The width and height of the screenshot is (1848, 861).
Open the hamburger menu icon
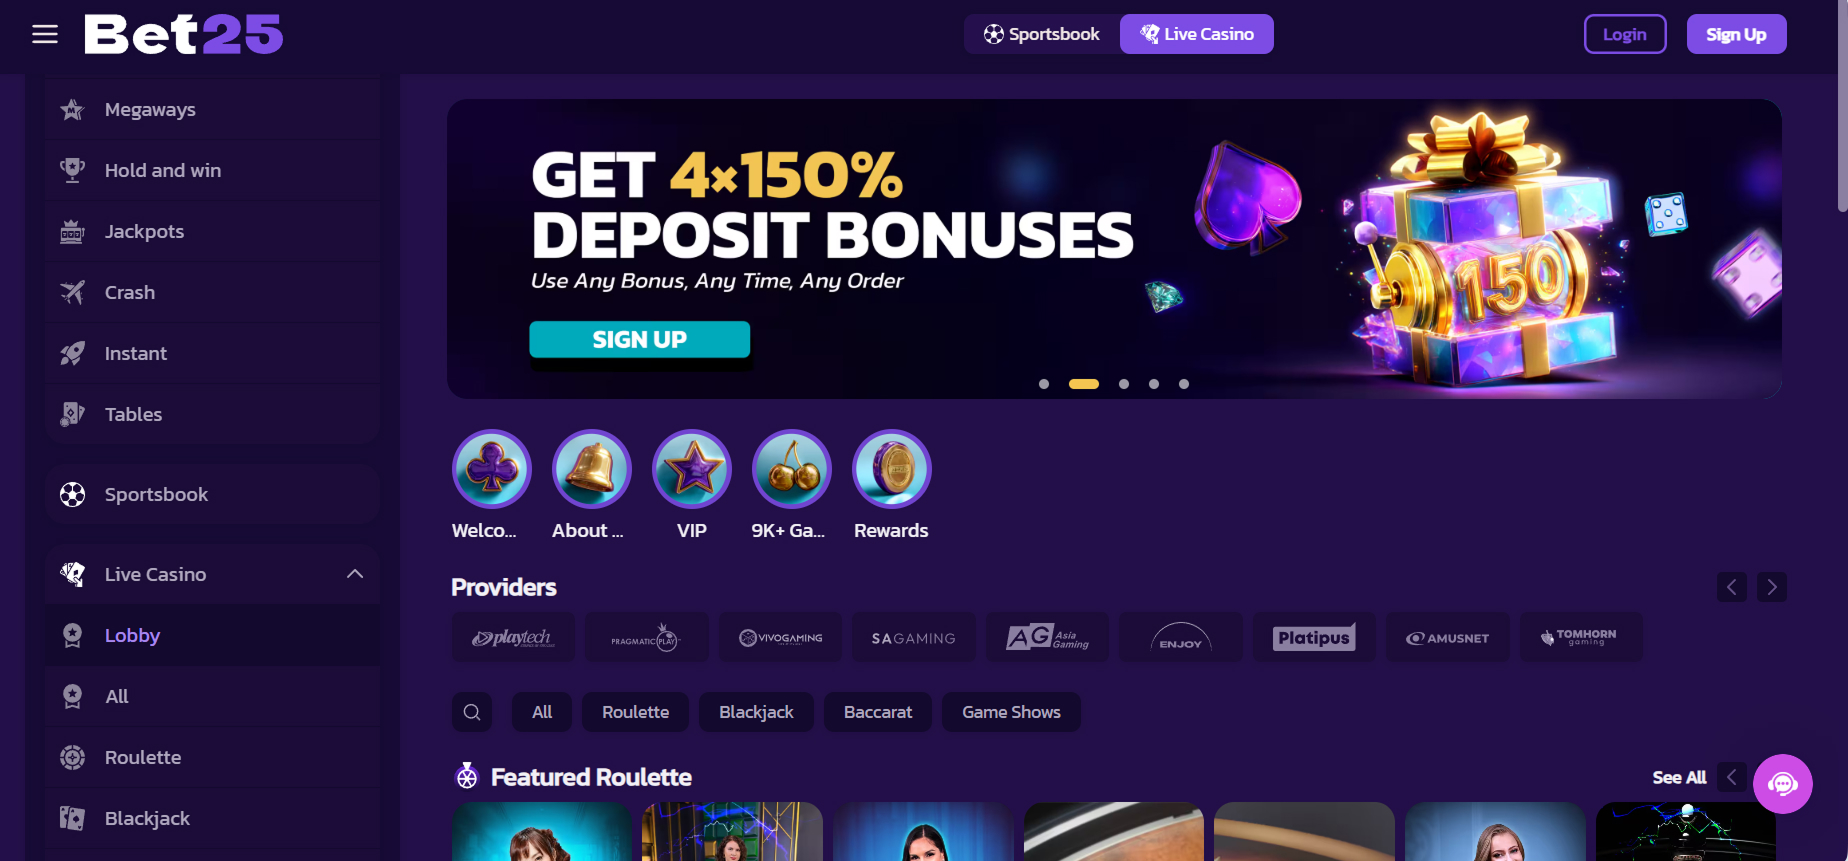click(x=45, y=34)
